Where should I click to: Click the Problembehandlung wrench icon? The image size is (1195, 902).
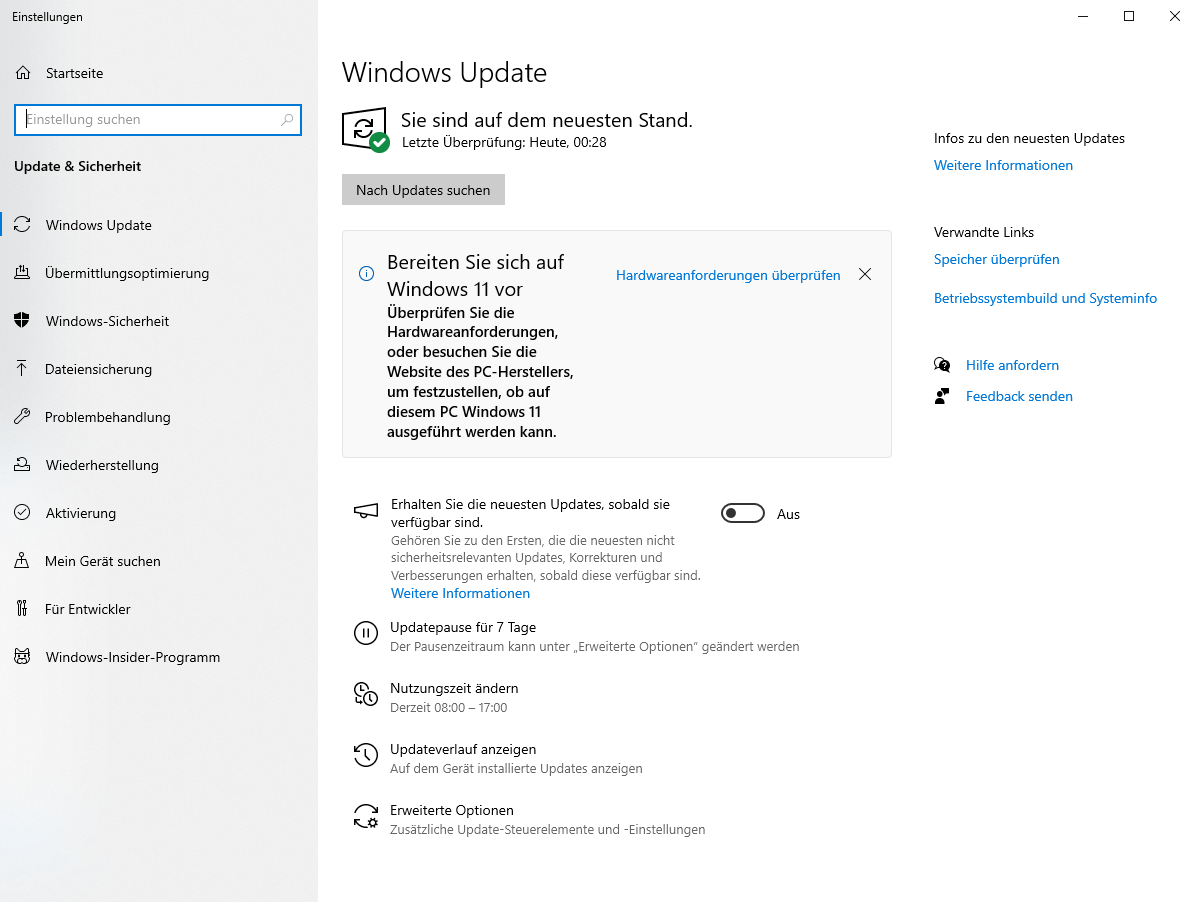click(x=22, y=417)
